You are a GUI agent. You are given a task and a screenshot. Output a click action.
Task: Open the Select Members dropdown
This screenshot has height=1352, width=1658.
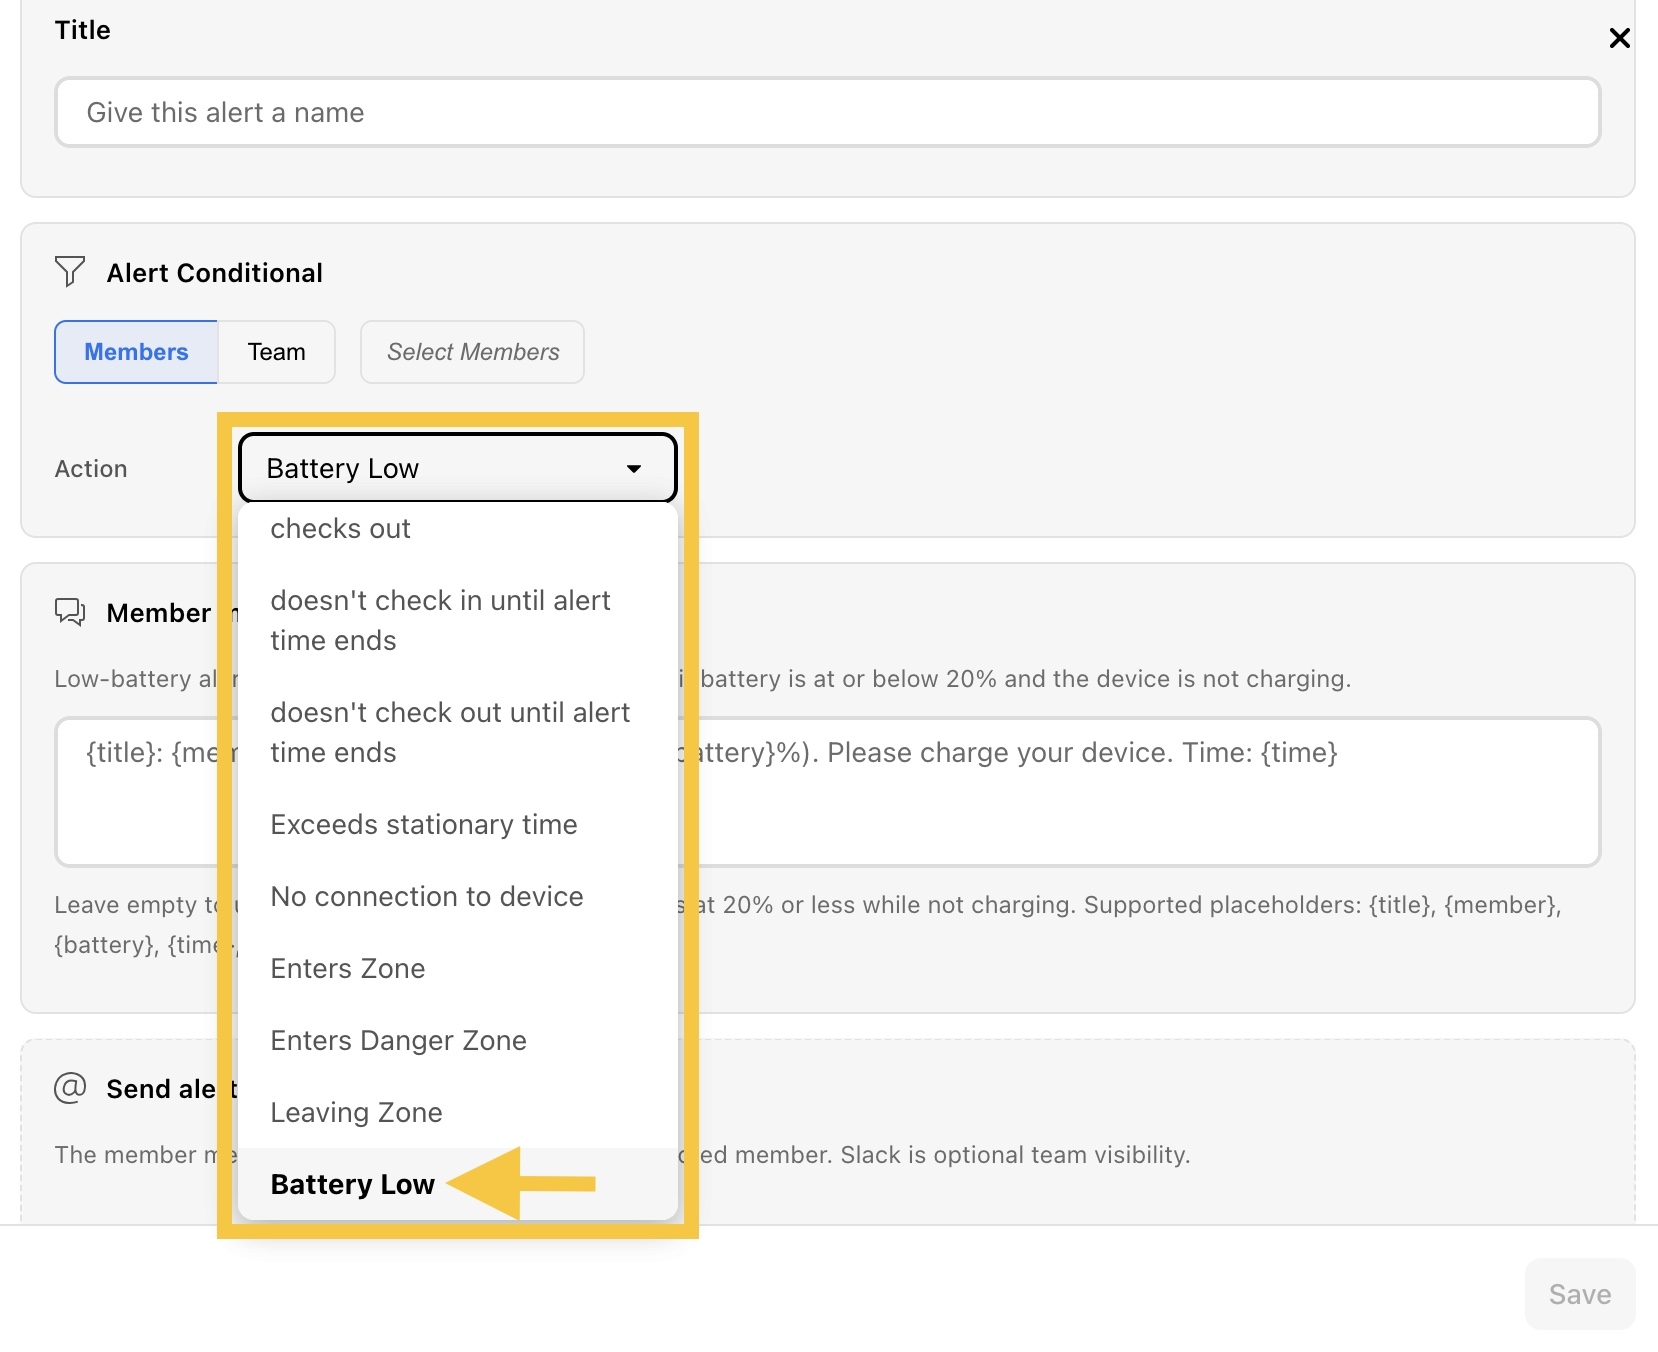click(x=472, y=352)
